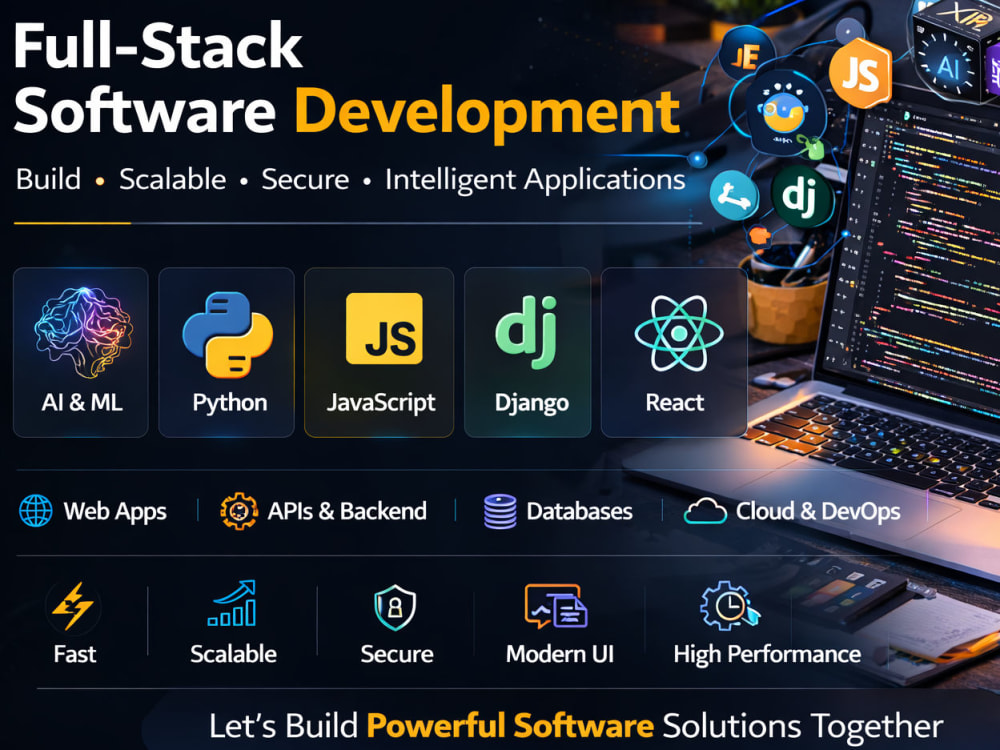Click the Scalable bar chart icon

(x=232, y=603)
